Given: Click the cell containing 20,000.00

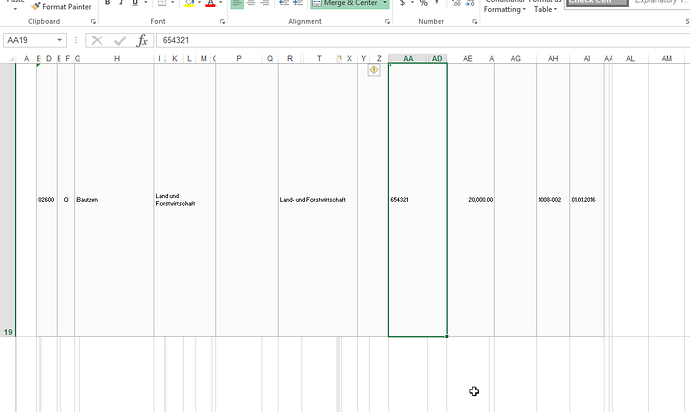Looking at the screenshot, I should [471, 200].
